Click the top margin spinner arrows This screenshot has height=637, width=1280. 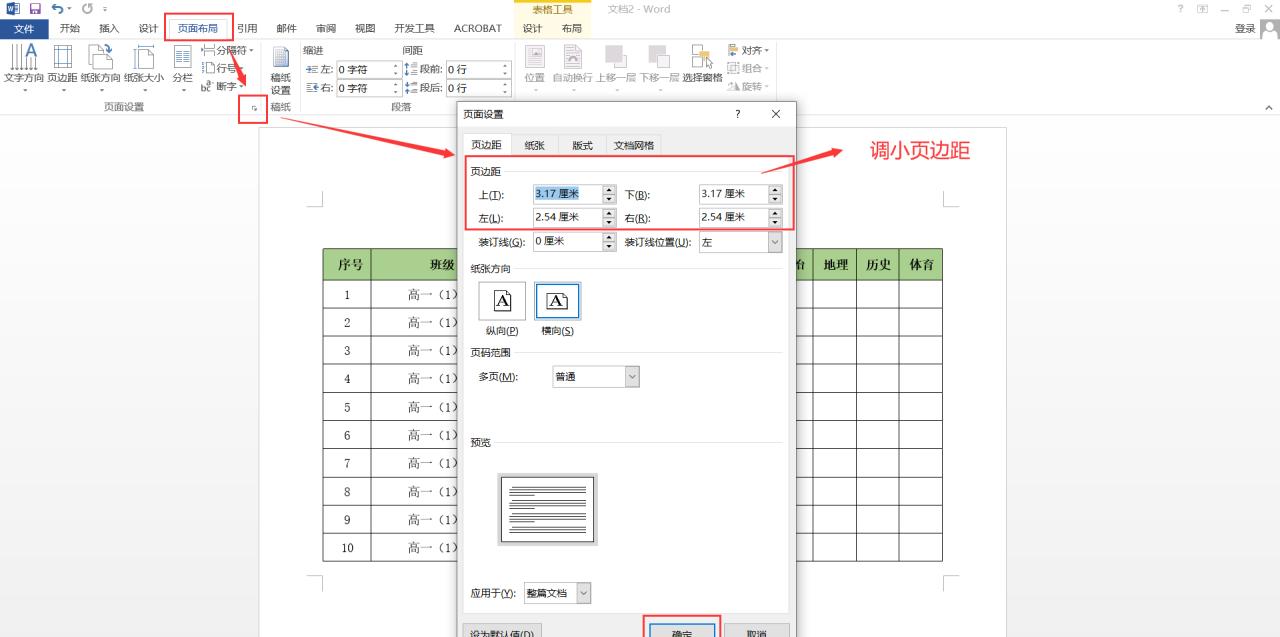tap(609, 194)
